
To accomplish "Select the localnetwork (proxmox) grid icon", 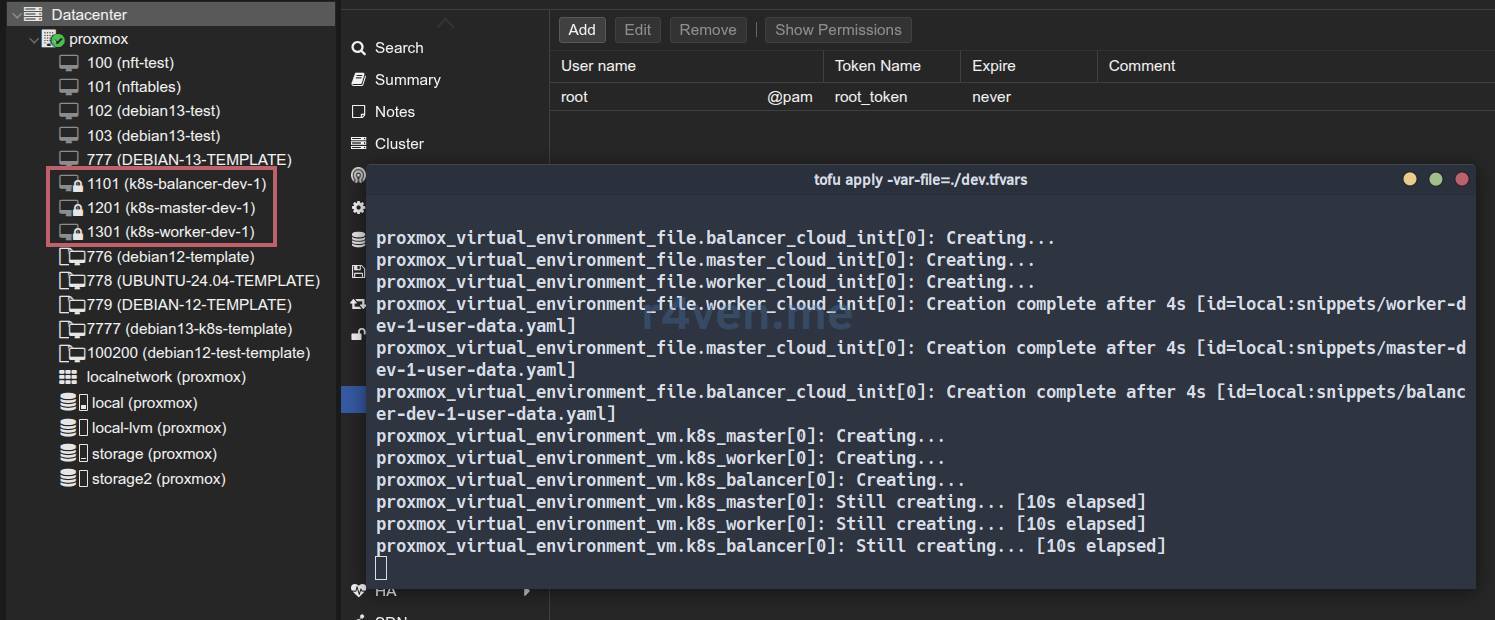I will [68, 377].
